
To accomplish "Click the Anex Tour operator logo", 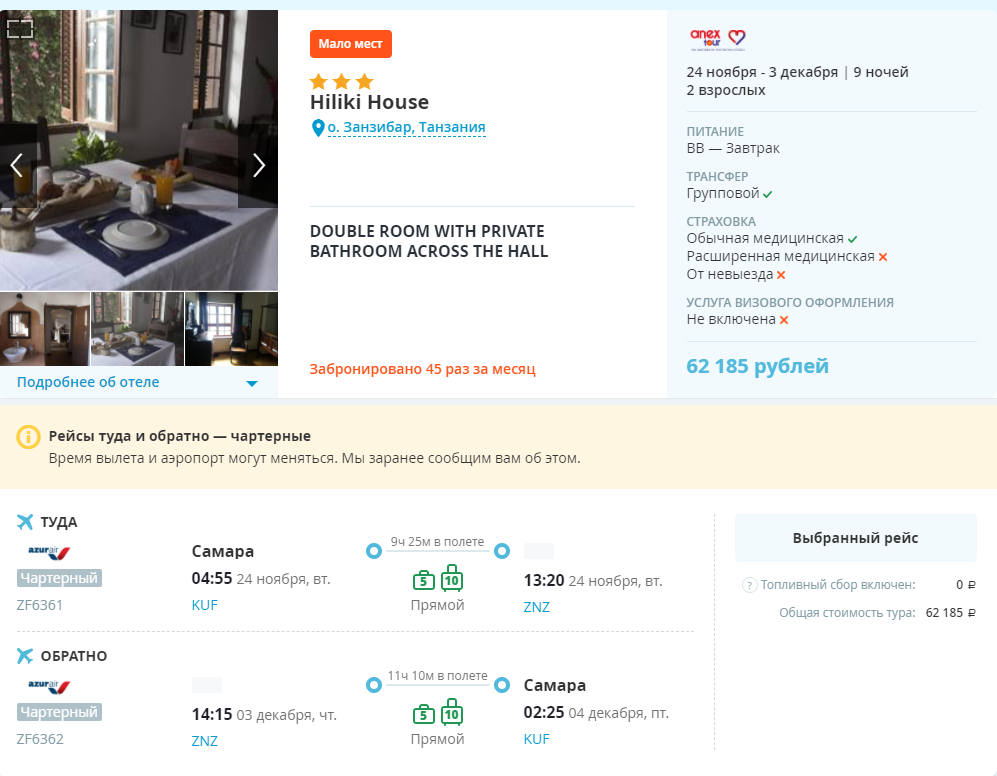I will point(706,39).
